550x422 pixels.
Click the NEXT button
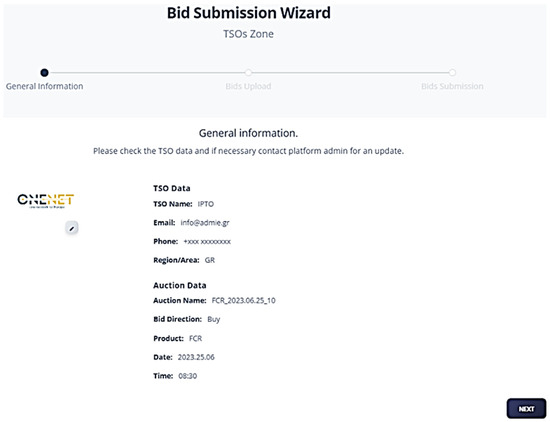click(x=526, y=409)
